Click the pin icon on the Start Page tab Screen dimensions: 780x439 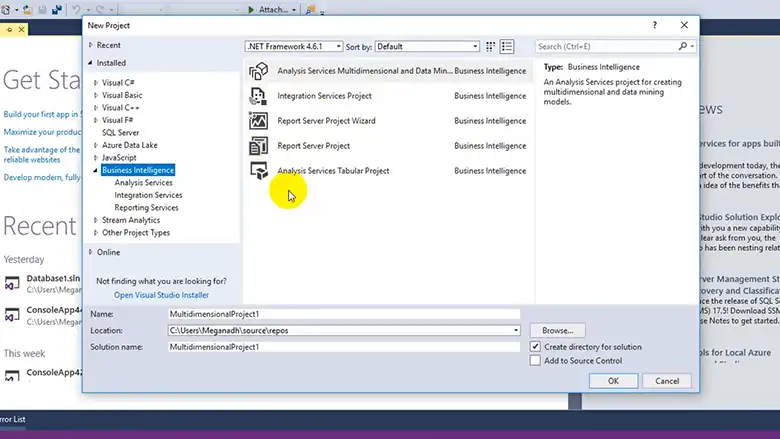click(x=9, y=30)
